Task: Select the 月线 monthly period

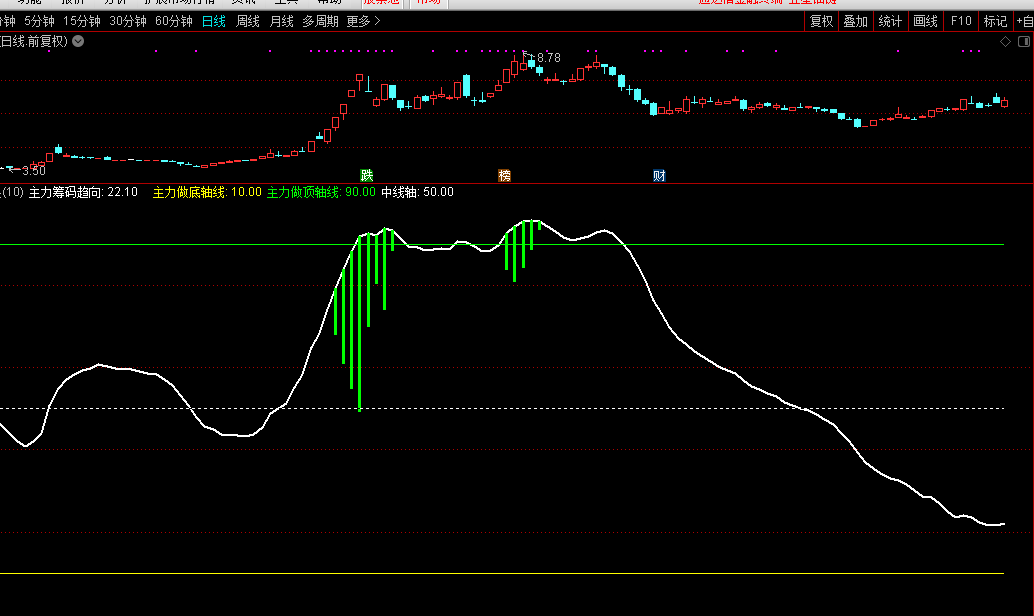Action: point(282,21)
